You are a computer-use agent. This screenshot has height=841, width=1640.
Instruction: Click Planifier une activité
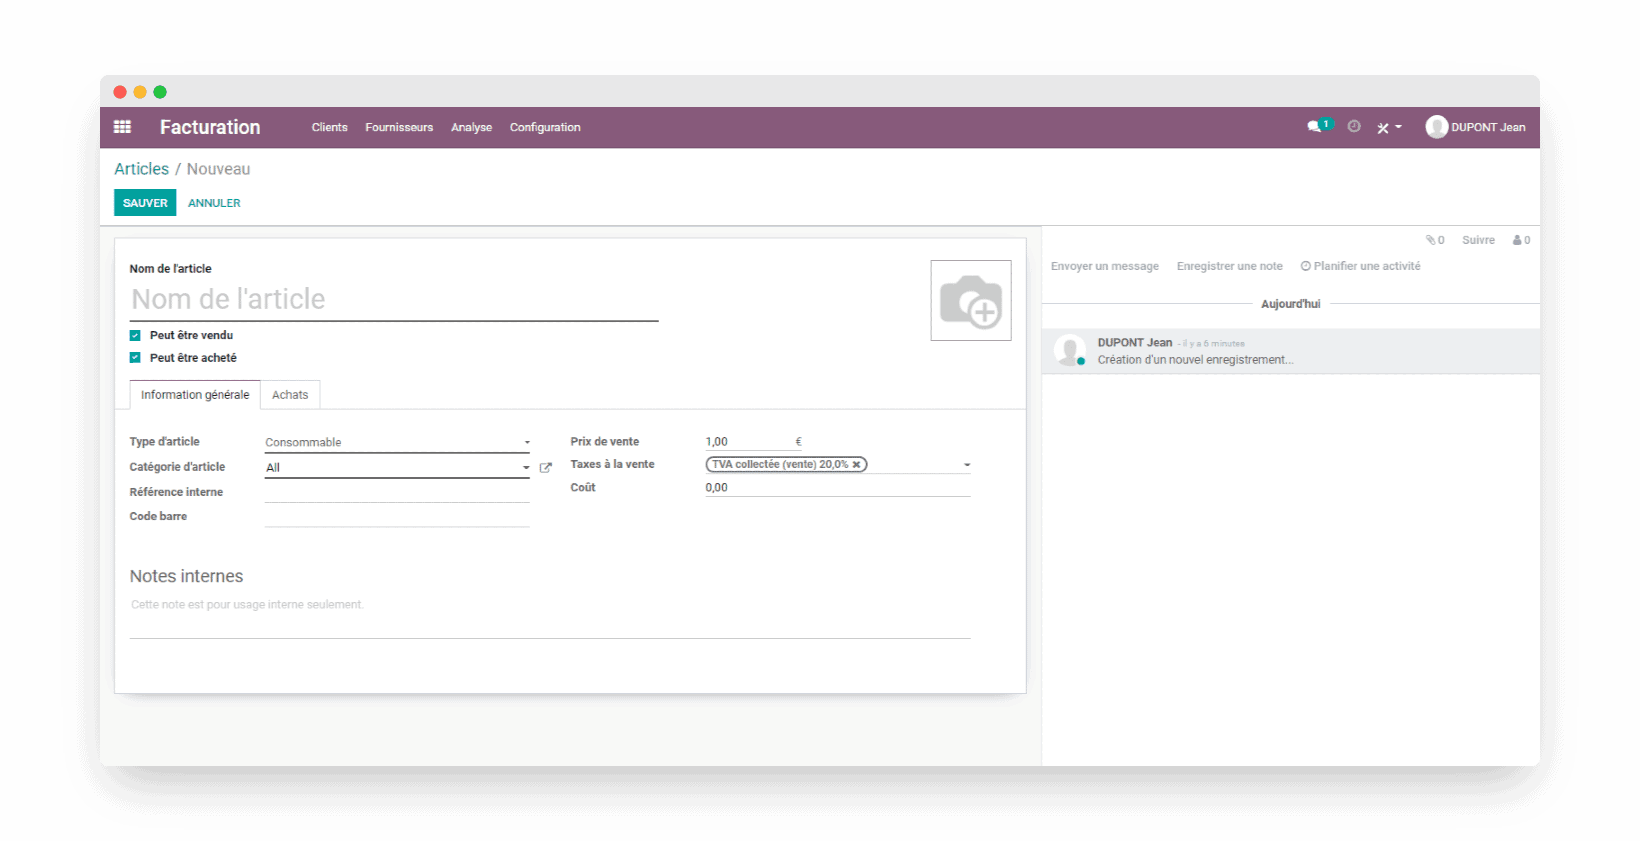(1360, 266)
